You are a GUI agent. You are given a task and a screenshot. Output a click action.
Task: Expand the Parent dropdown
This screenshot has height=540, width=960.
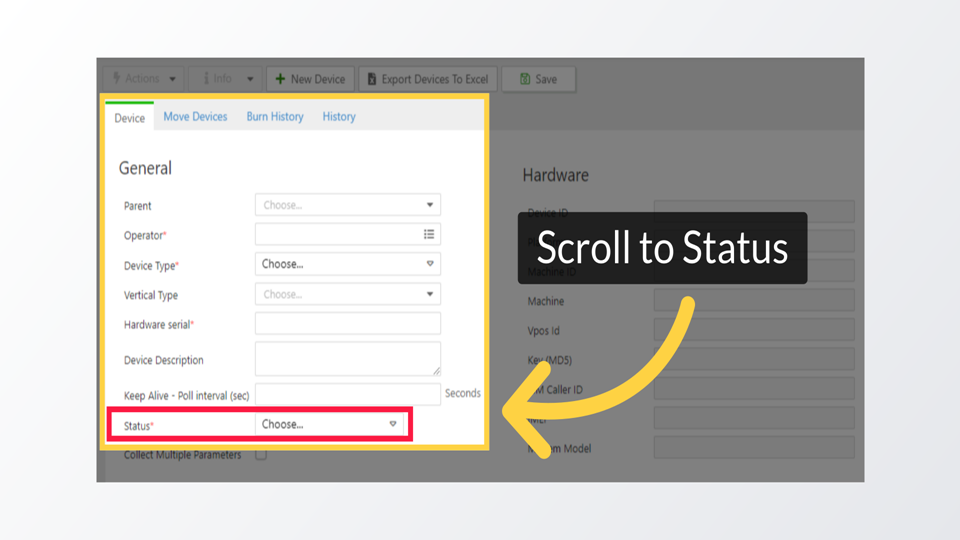(x=348, y=205)
